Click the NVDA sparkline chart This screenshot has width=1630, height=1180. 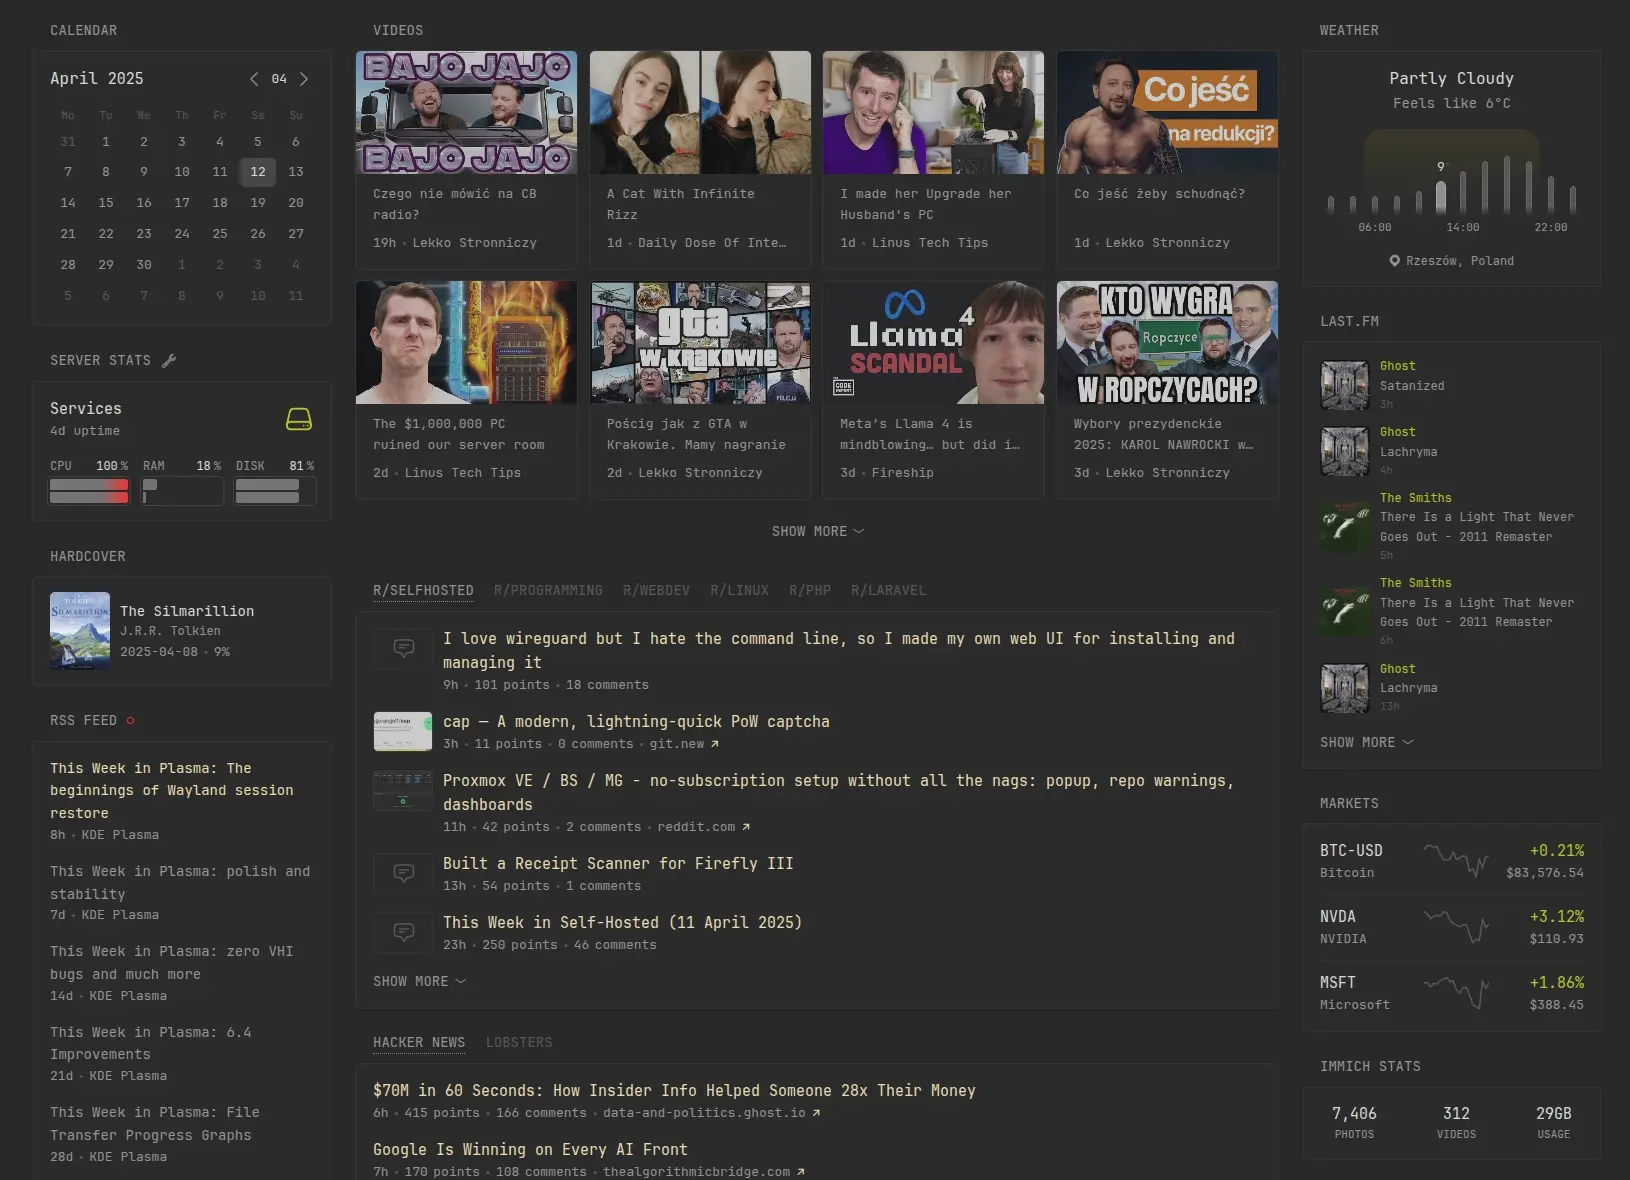(1456, 926)
